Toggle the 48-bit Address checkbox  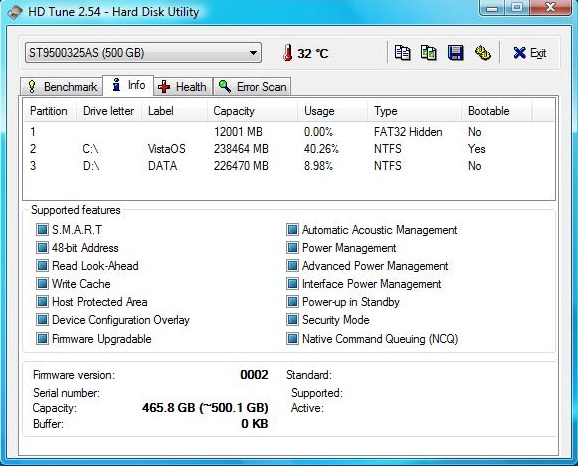click(42, 247)
